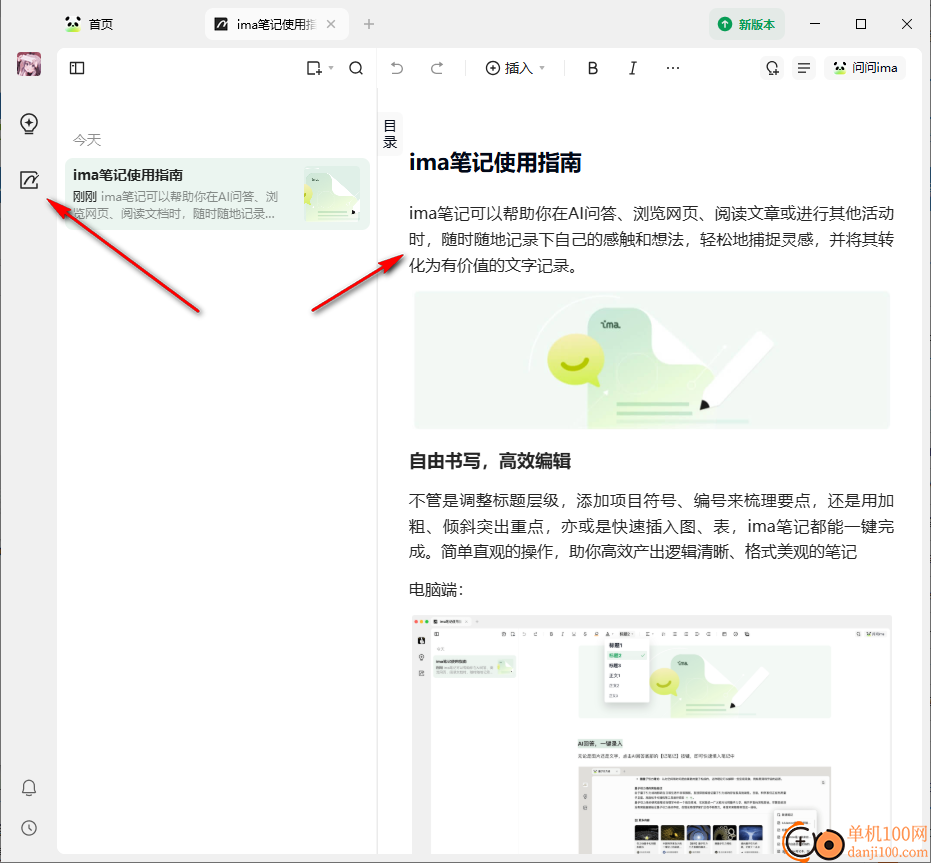Image resolution: width=931 pixels, height=863 pixels.
Task: Open the 插入 insert menu
Action: (x=515, y=68)
